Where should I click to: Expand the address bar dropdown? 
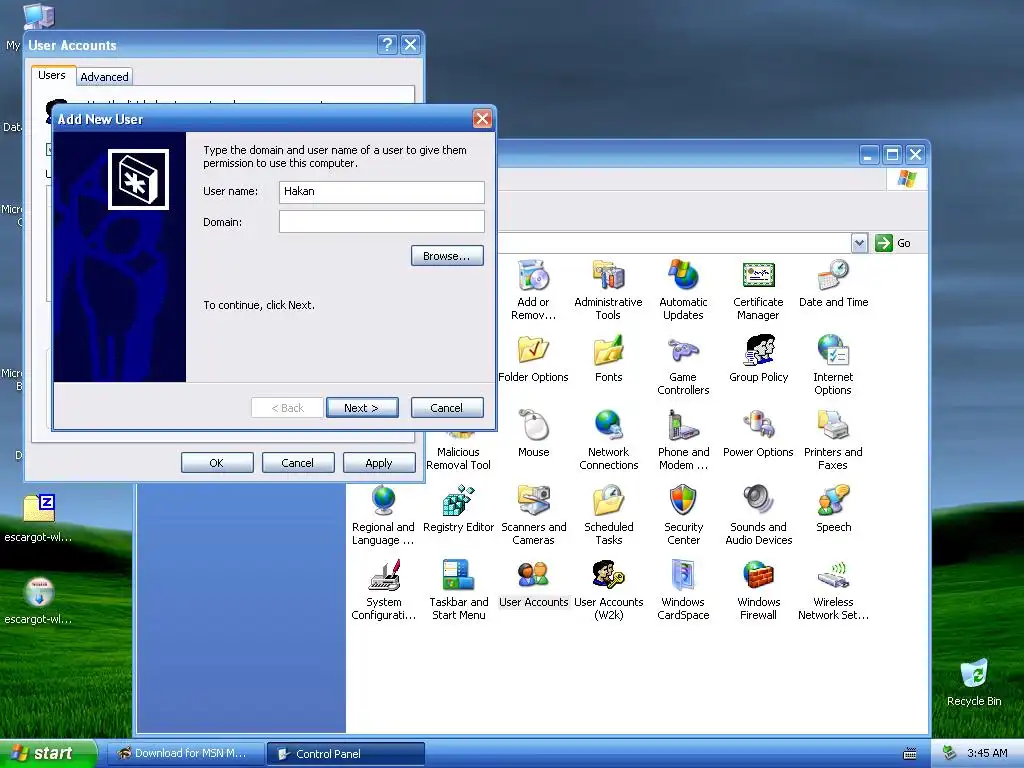[859, 243]
